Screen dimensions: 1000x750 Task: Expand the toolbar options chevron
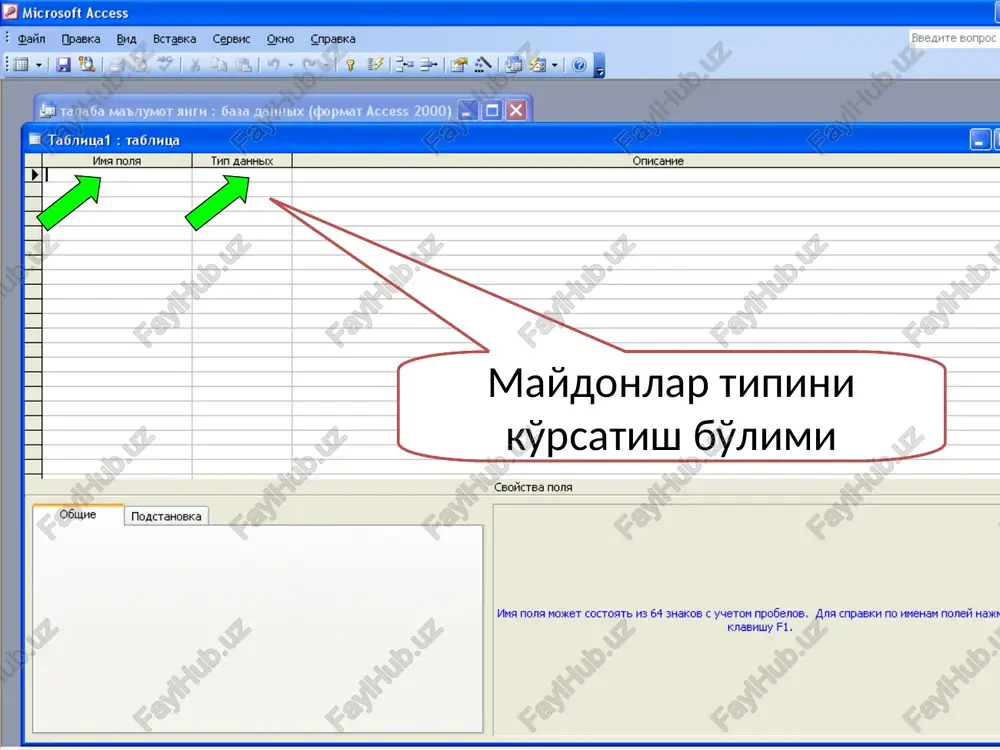point(599,65)
